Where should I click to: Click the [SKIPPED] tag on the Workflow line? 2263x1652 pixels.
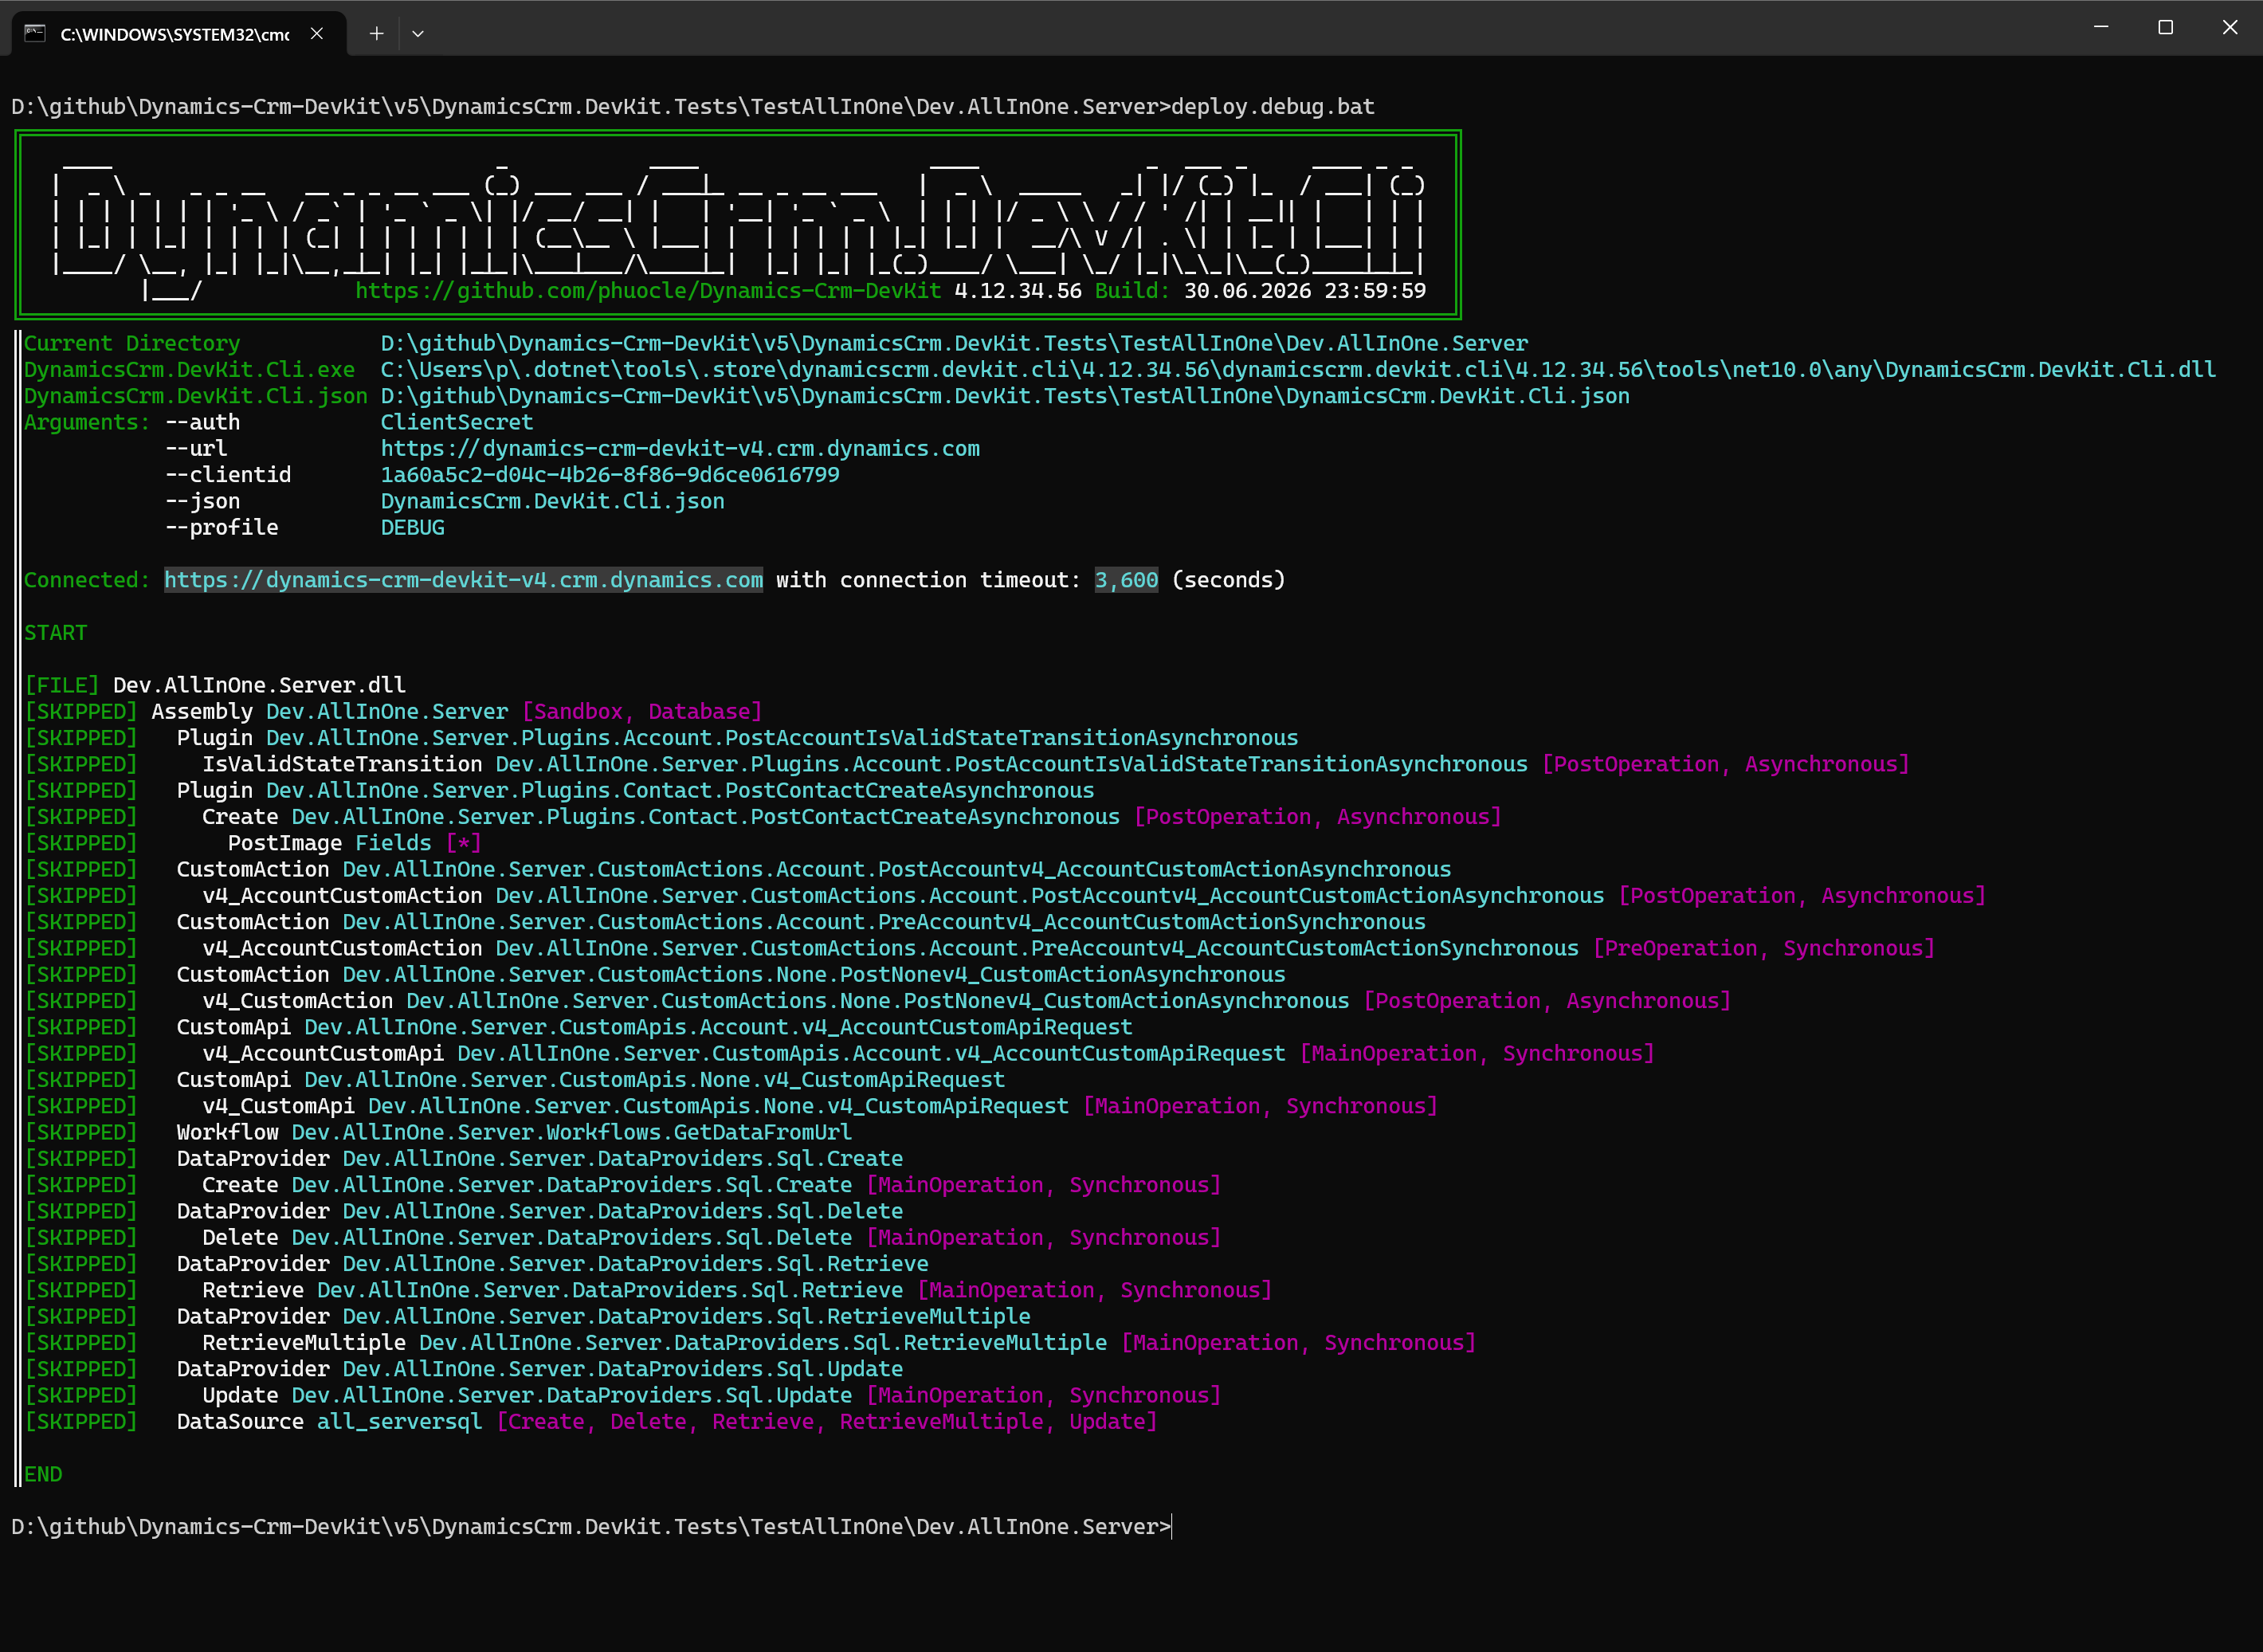click(81, 1133)
